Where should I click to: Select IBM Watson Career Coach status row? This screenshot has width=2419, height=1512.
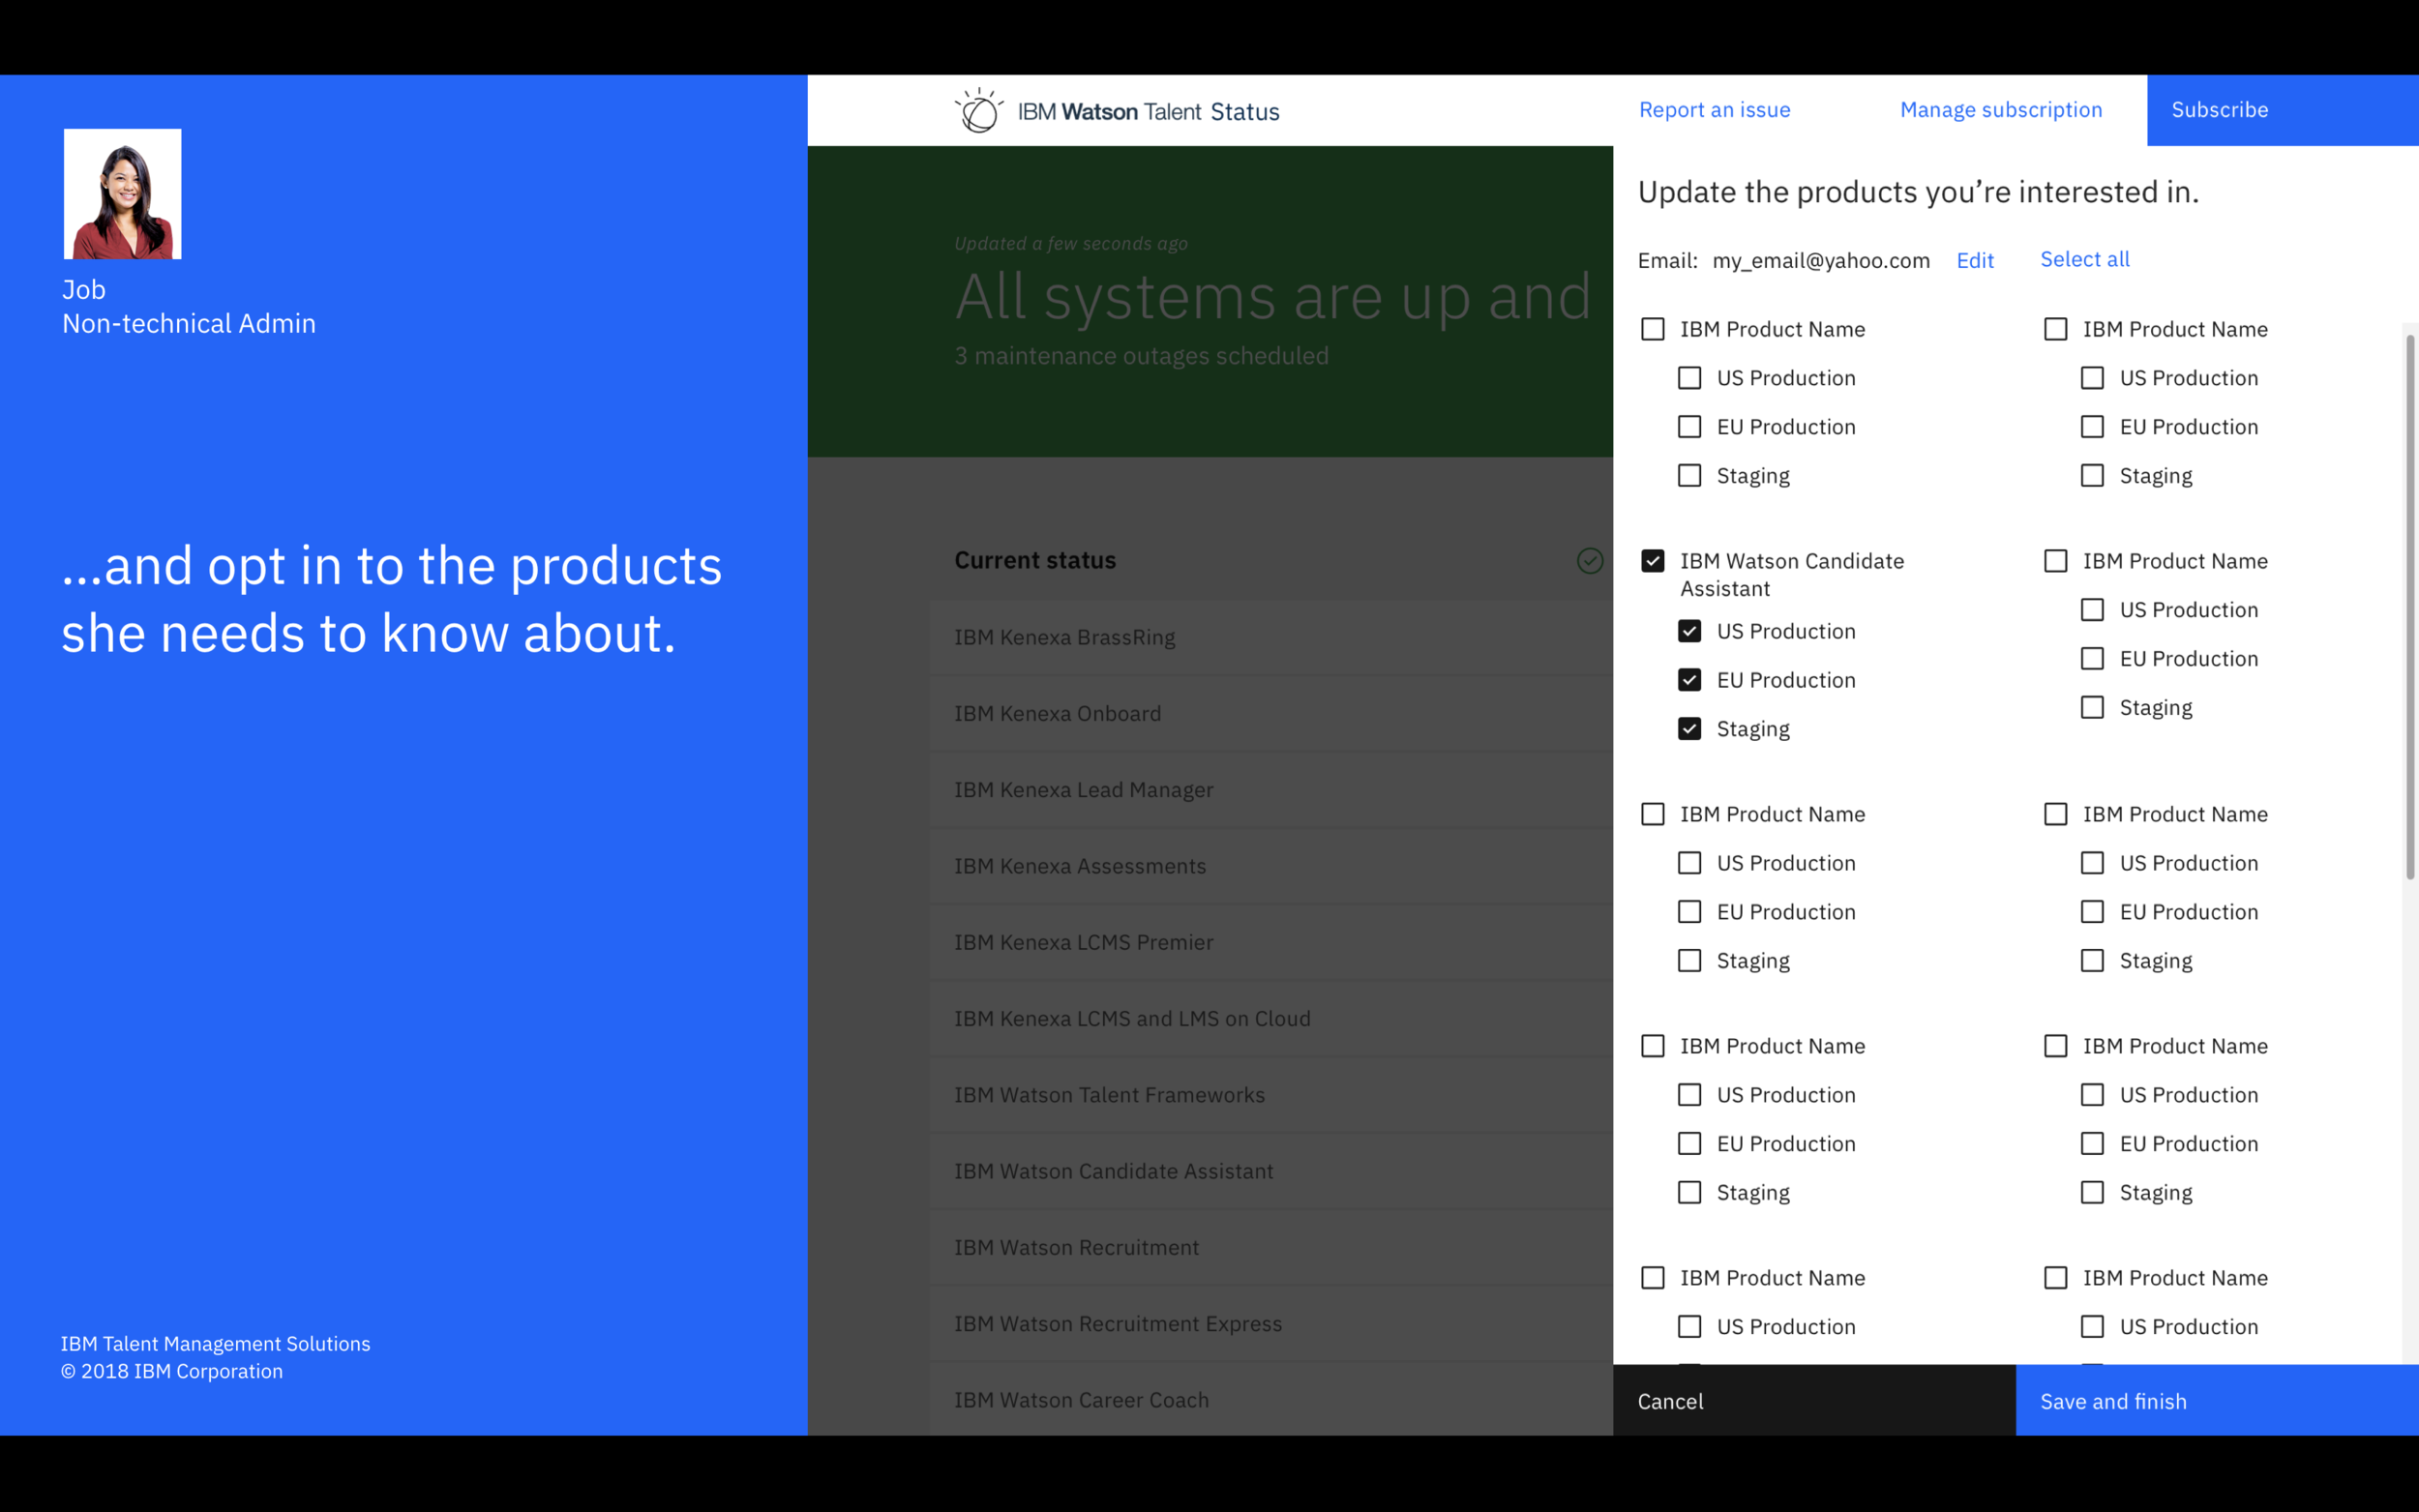[x=1271, y=1399]
